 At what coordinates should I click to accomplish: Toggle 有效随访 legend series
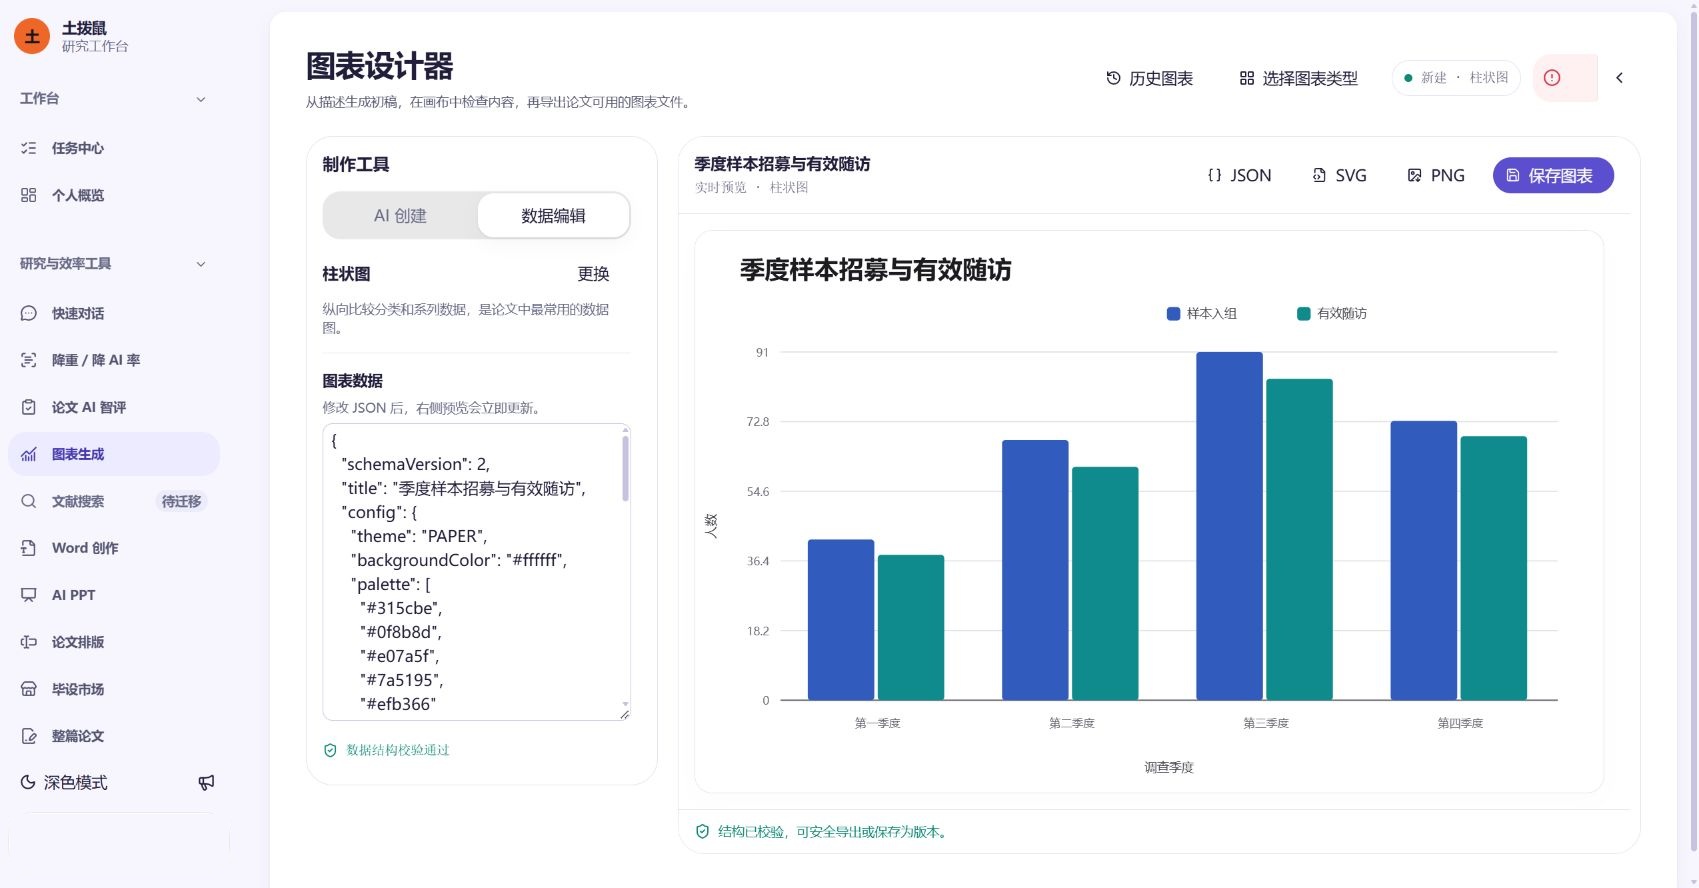pos(1331,313)
